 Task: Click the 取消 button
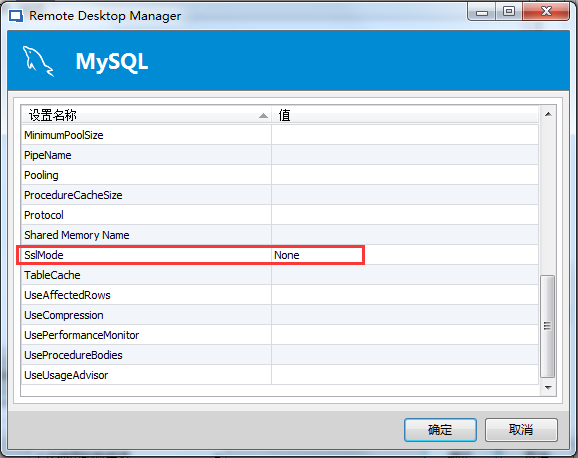click(x=521, y=430)
